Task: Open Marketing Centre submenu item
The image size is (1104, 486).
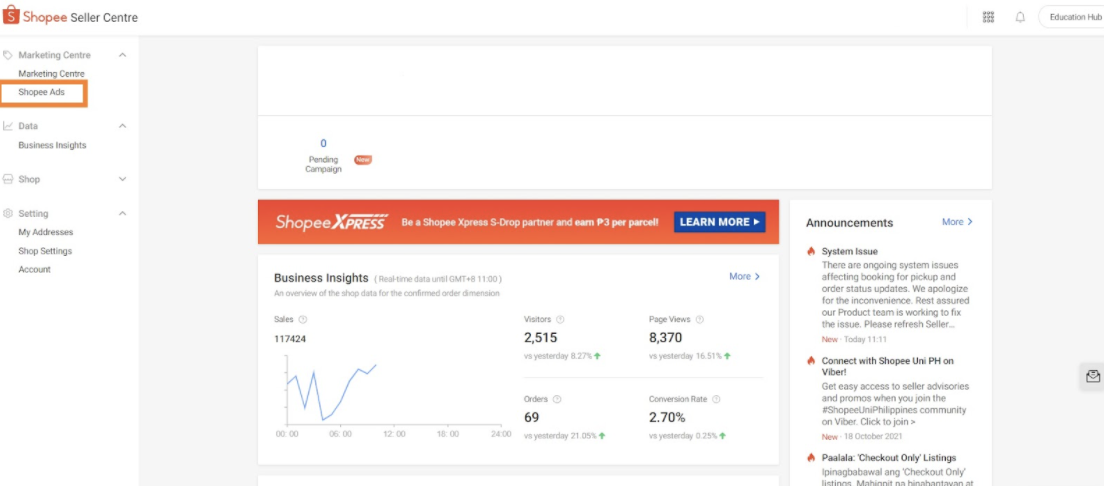Action: [x=51, y=74]
